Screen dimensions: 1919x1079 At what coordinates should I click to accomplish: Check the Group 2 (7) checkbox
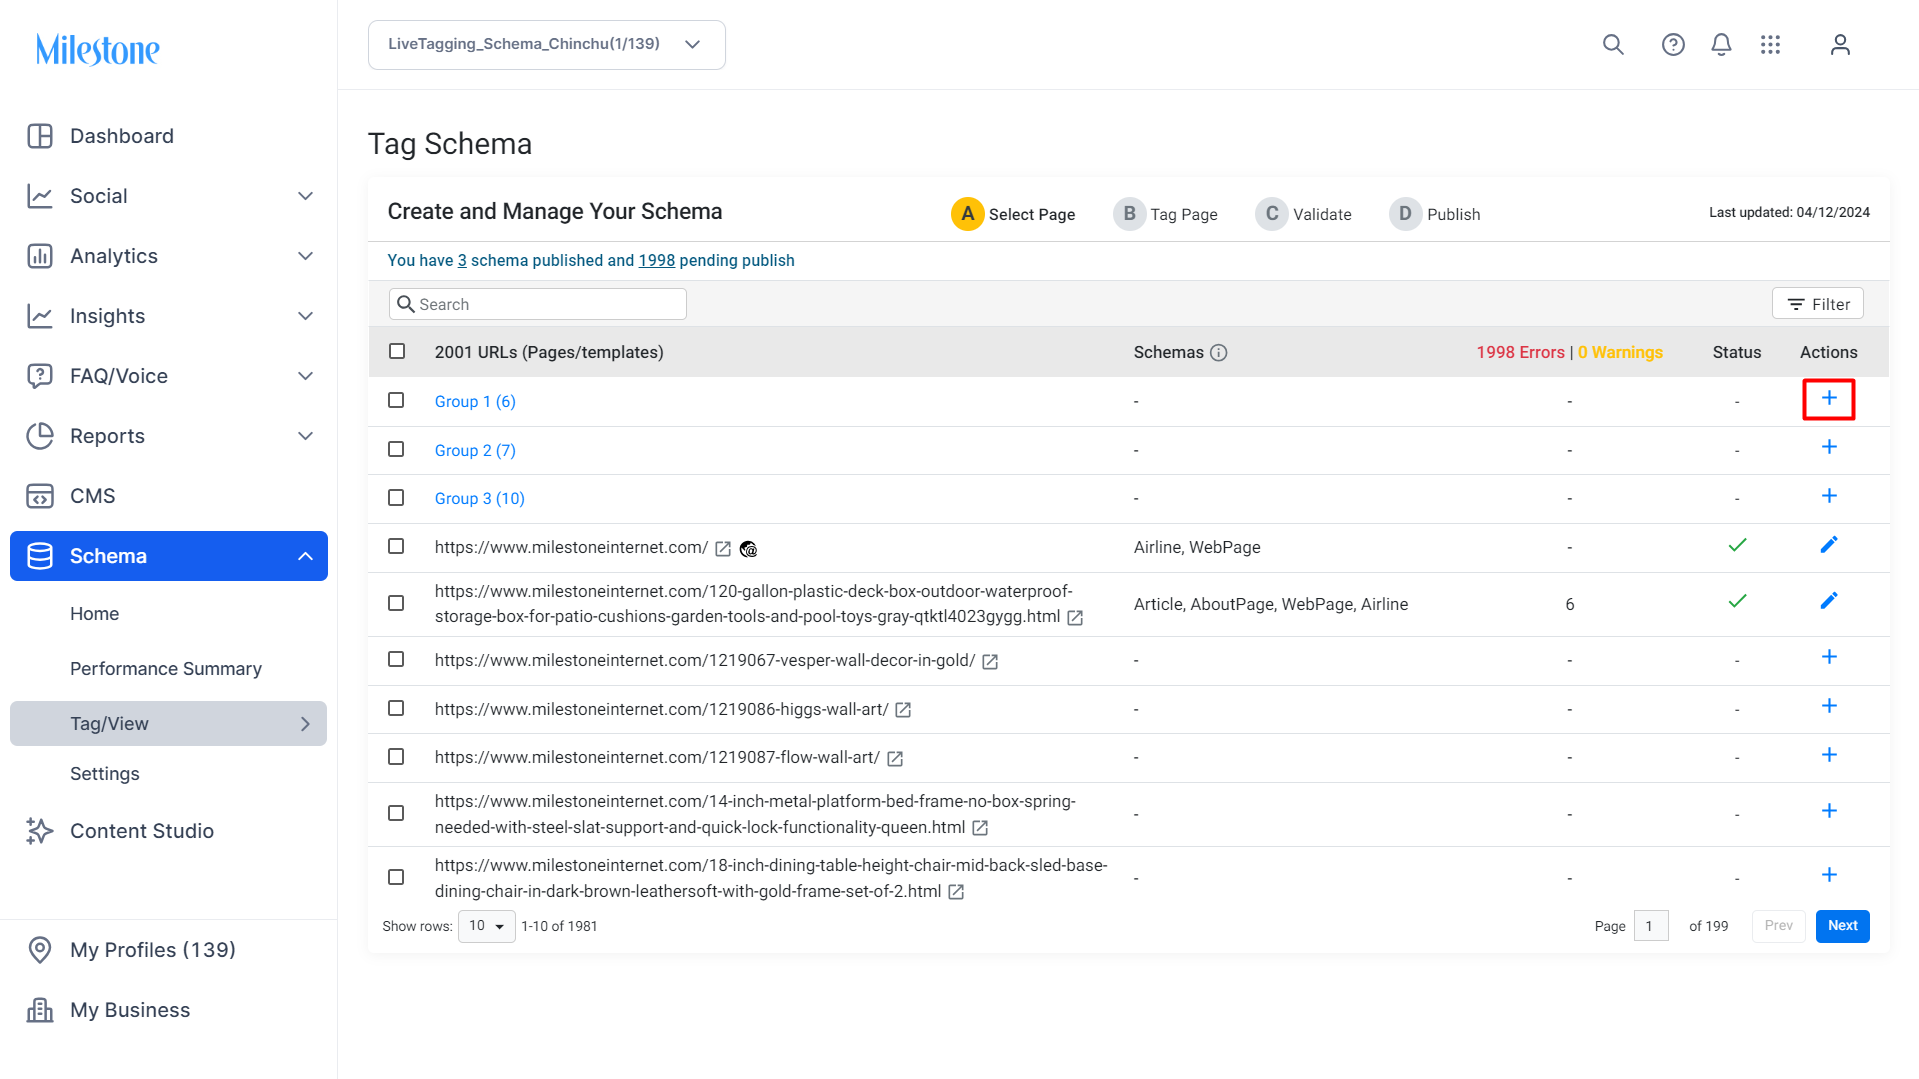click(x=396, y=450)
